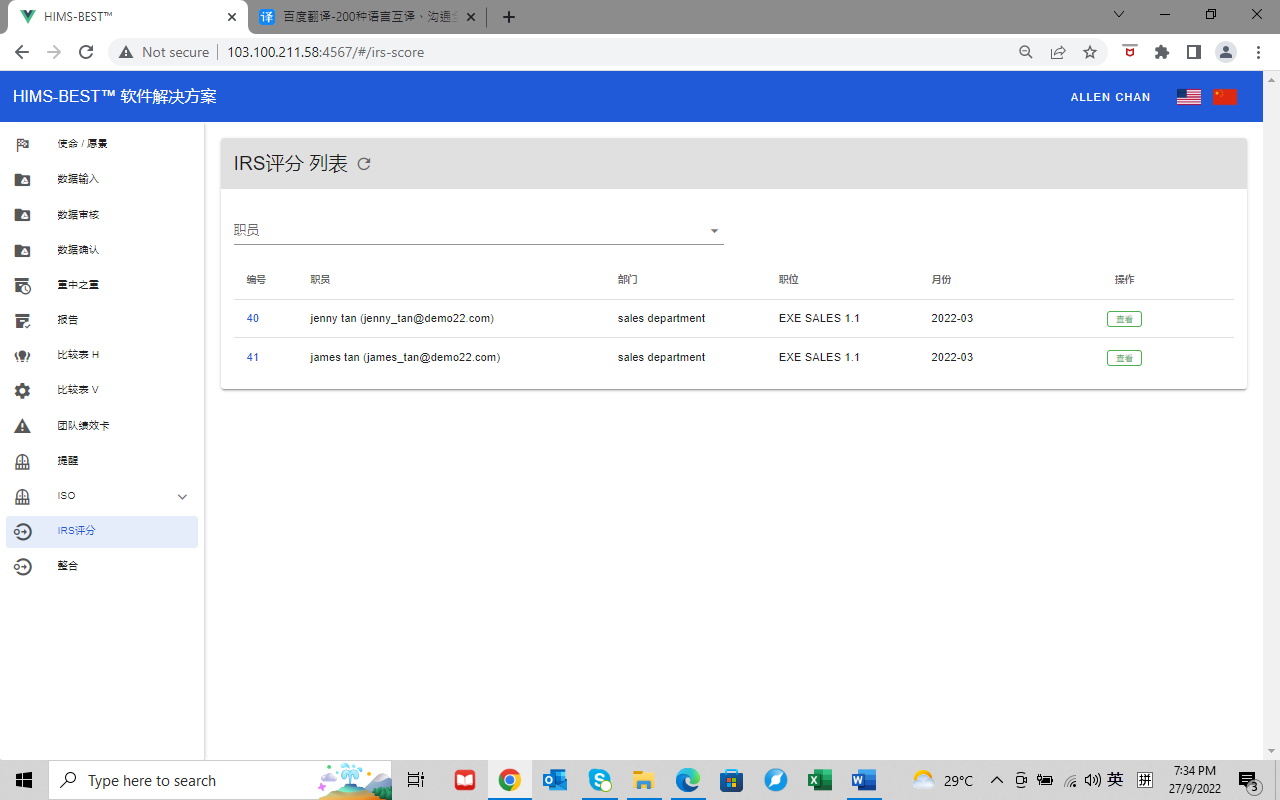Open Excel from the Windows taskbar
Image resolution: width=1280 pixels, height=800 pixels.
pyautogui.click(x=820, y=780)
